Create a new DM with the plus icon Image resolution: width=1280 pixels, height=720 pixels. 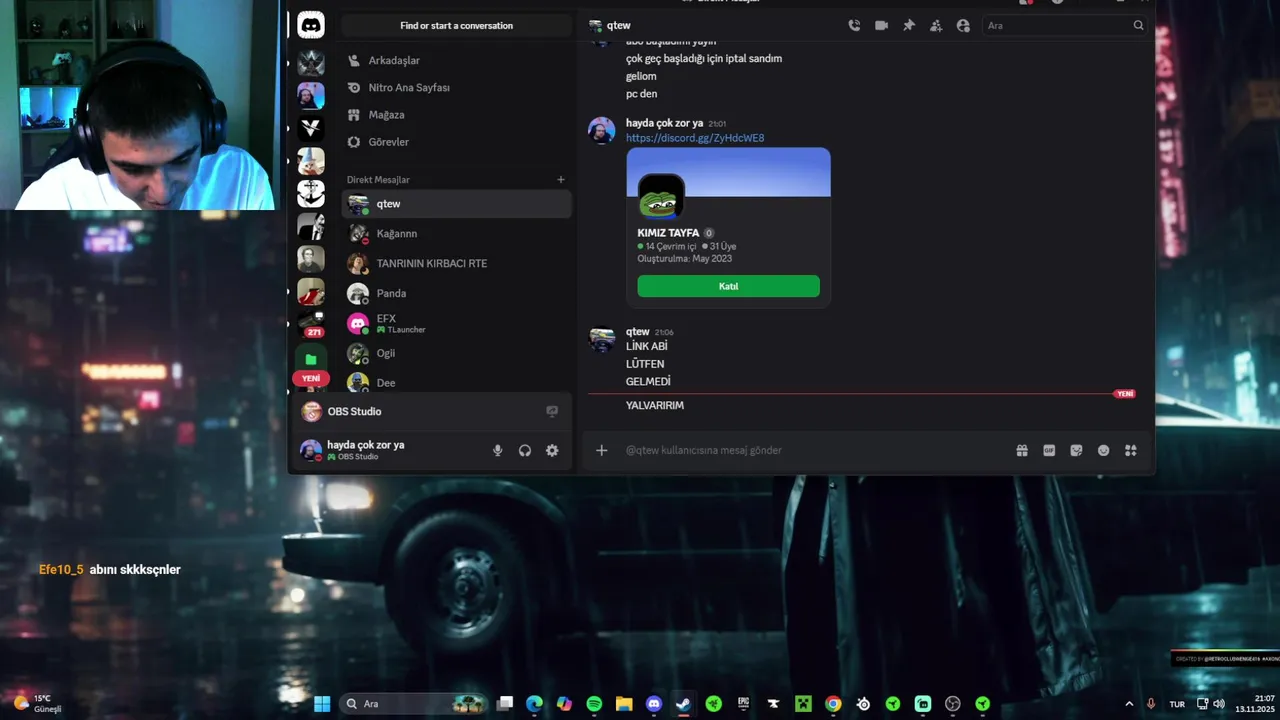point(561,180)
